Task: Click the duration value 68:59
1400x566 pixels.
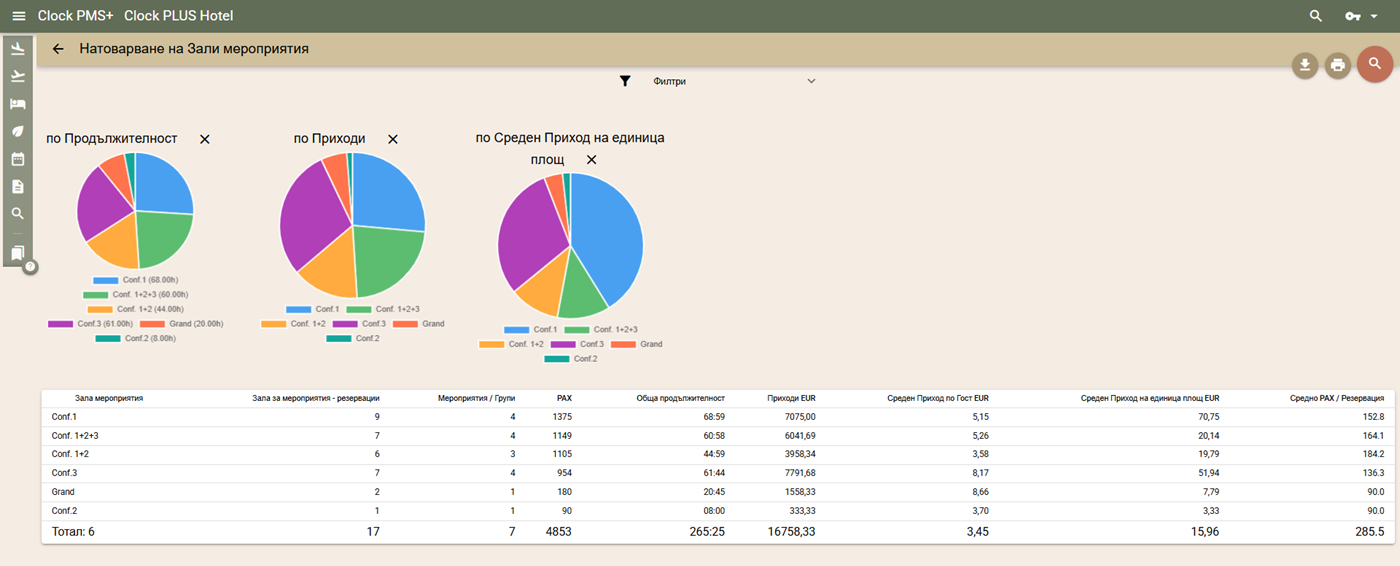Action: pyautogui.click(x=713, y=417)
